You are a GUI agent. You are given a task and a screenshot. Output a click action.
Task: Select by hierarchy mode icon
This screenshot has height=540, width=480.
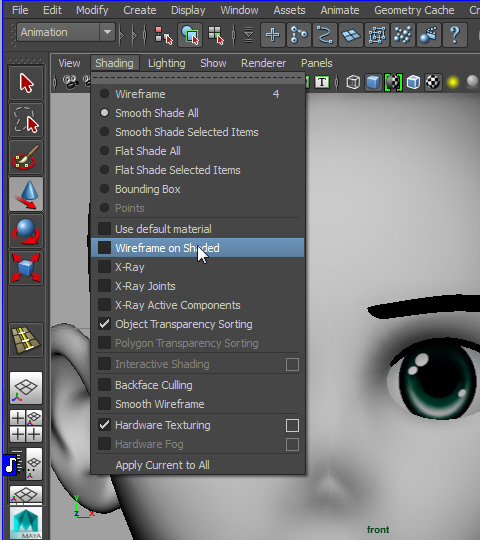click(x=163, y=34)
